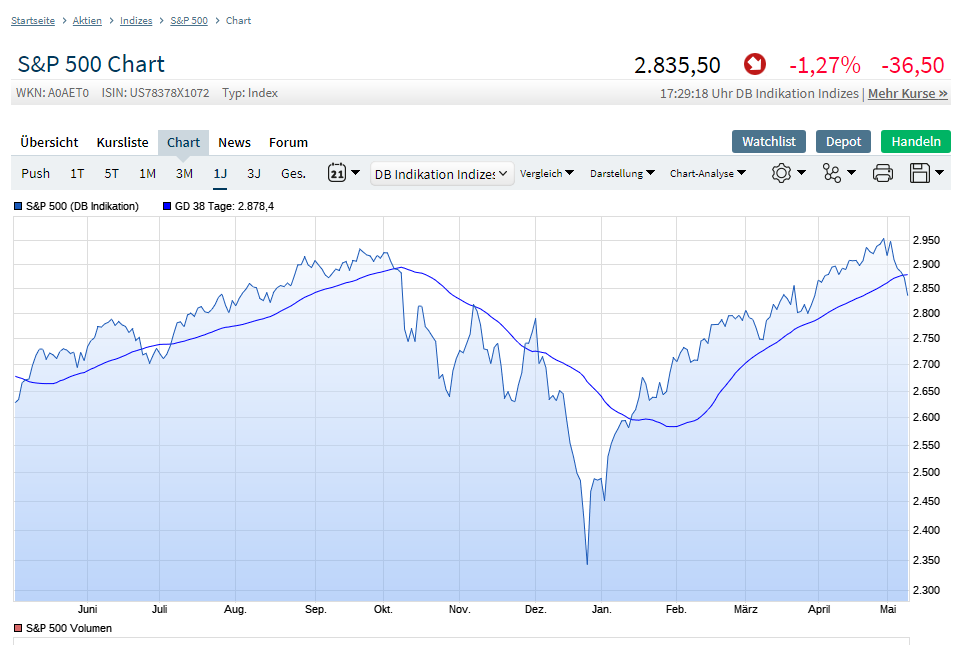This screenshot has height=645, width=961.
Task: Click the April x-axis label
Action: (x=819, y=609)
